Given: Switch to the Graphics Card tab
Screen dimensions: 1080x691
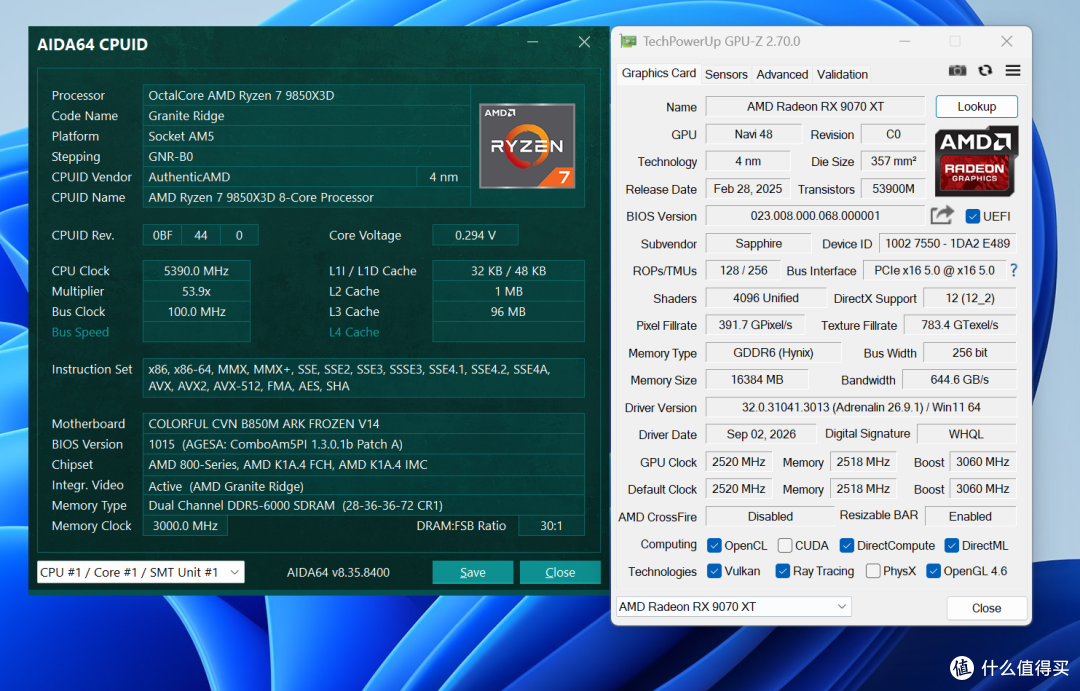Looking at the screenshot, I should coord(658,73).
